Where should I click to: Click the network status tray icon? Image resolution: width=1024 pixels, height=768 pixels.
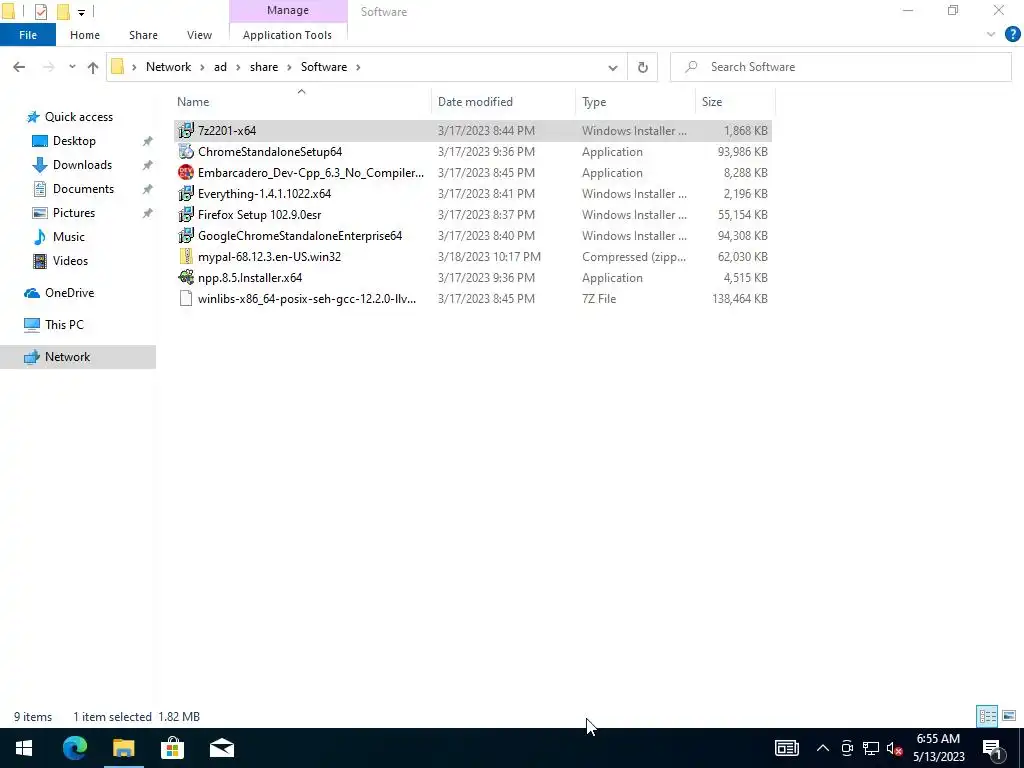(871, 748)
